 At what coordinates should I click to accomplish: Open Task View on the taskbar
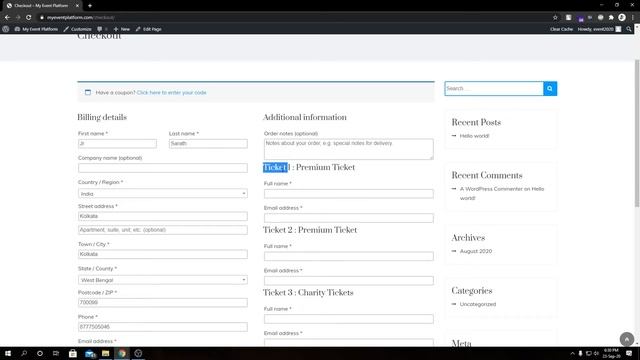pyautogui.click(x=56, y=353)
